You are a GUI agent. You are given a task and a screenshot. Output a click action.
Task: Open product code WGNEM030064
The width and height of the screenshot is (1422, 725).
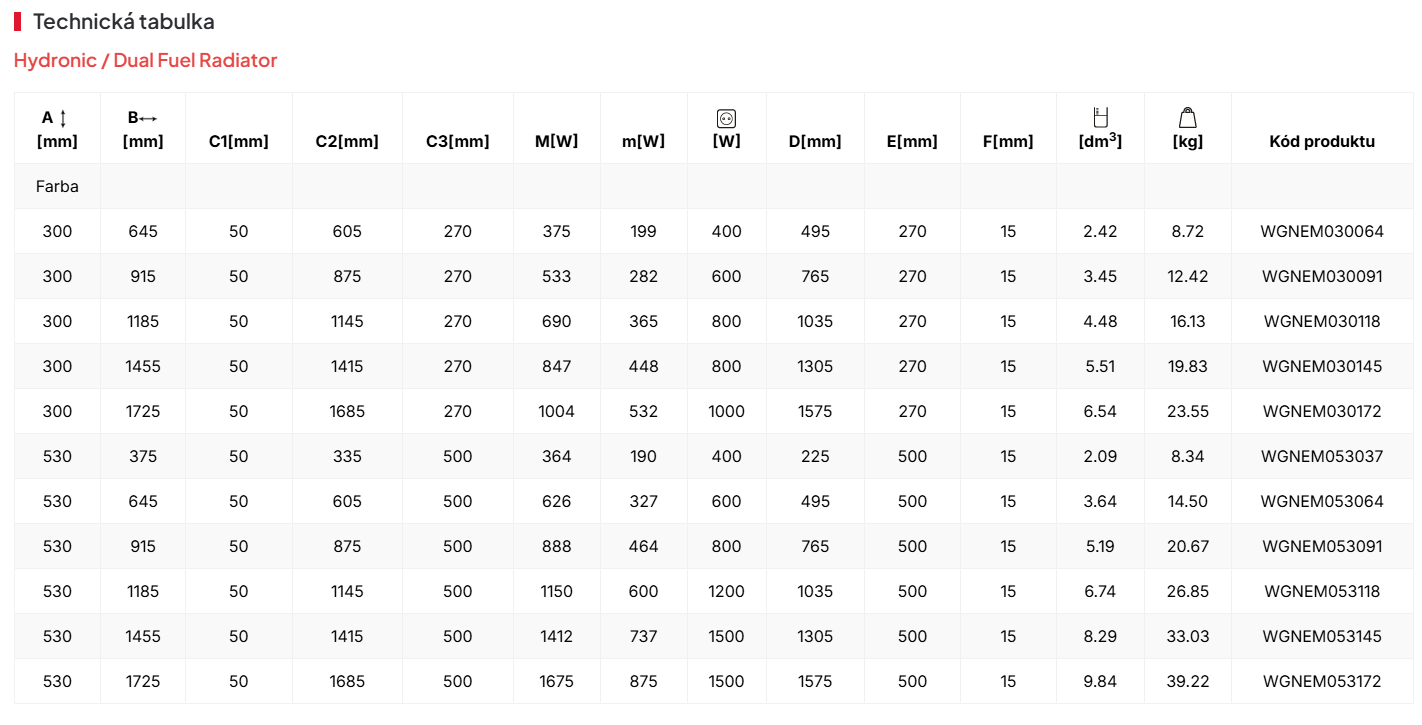coord(1322,231)
